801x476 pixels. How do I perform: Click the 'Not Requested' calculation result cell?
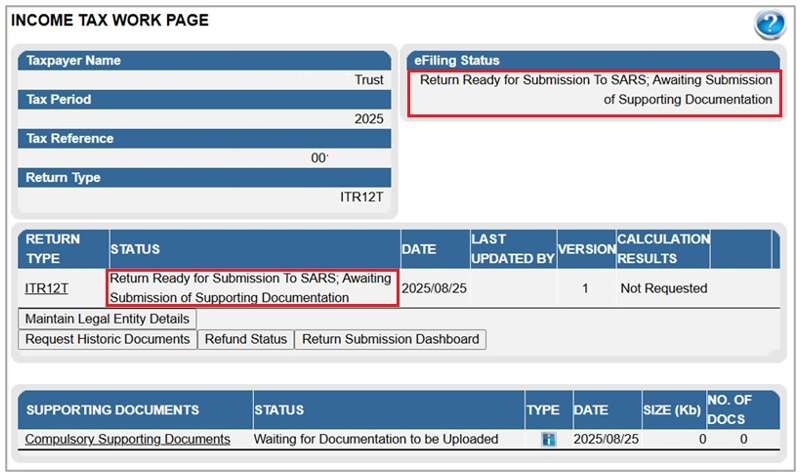[663, 288]
